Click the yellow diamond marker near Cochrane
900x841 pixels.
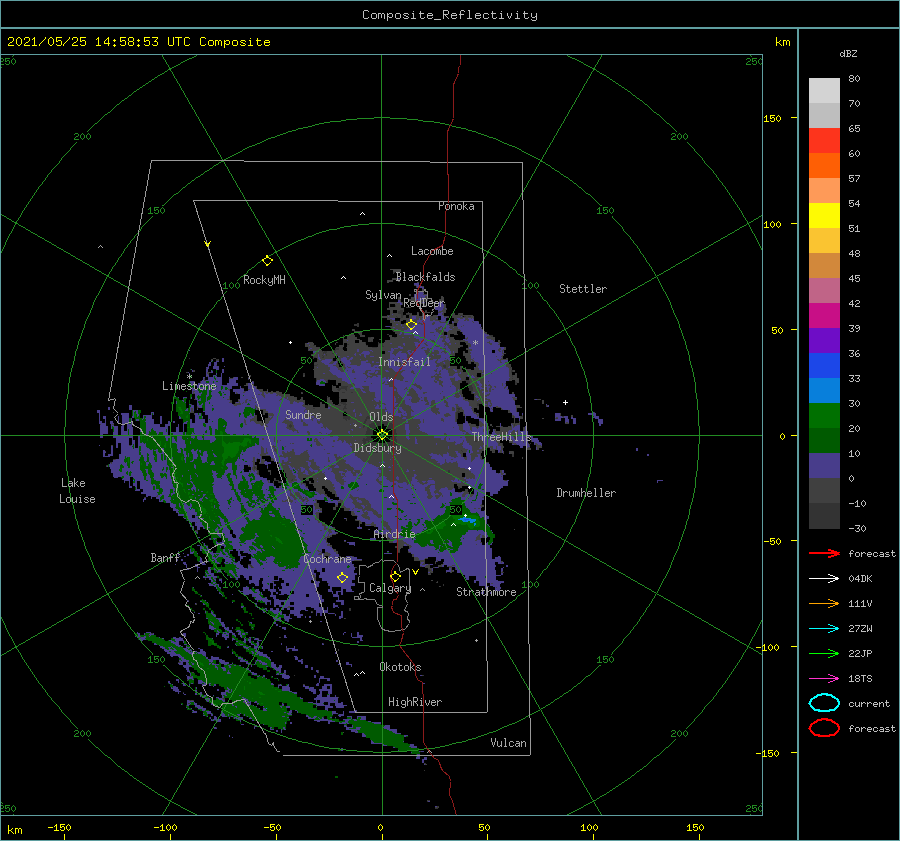[x=342, y=578]
